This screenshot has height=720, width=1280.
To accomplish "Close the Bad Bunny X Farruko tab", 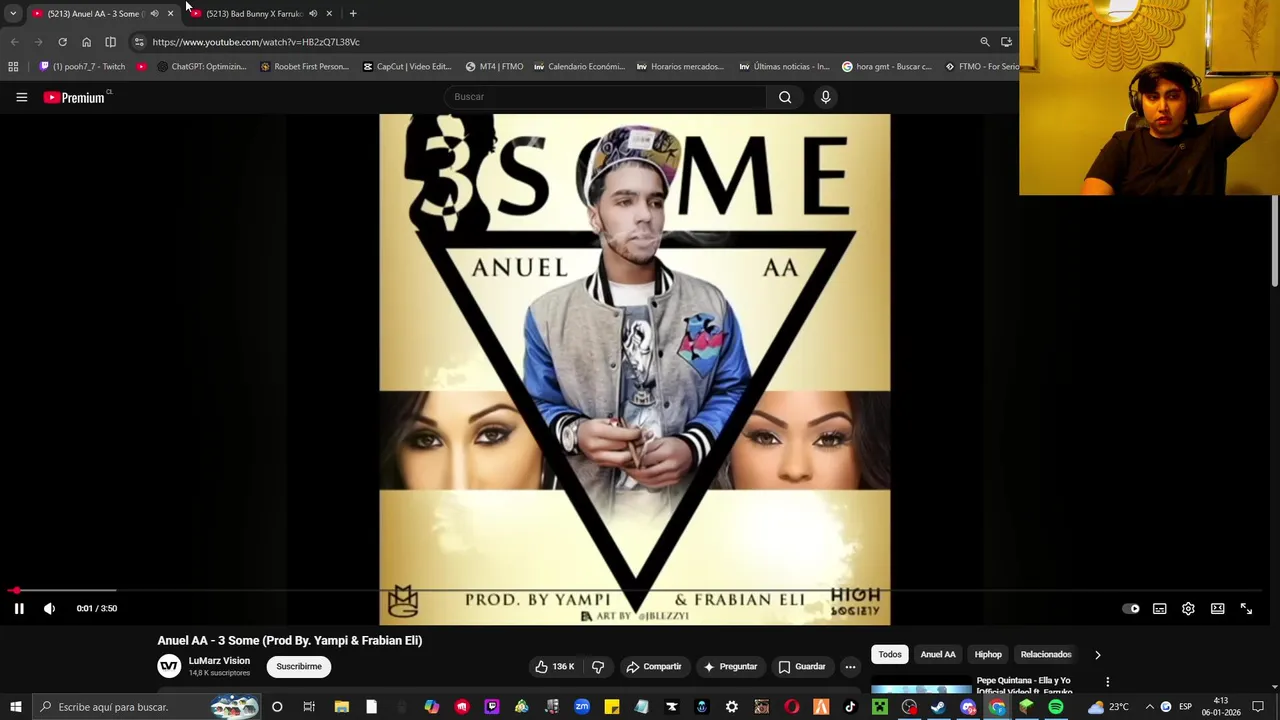I will point(329,14).
